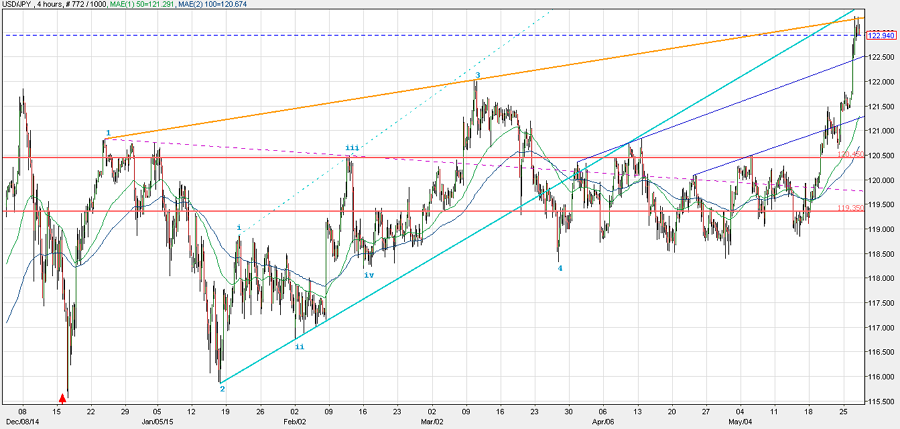900x429 pixels.
Task: Click the sub-wave label 'iv'
Action: [369, 275]
